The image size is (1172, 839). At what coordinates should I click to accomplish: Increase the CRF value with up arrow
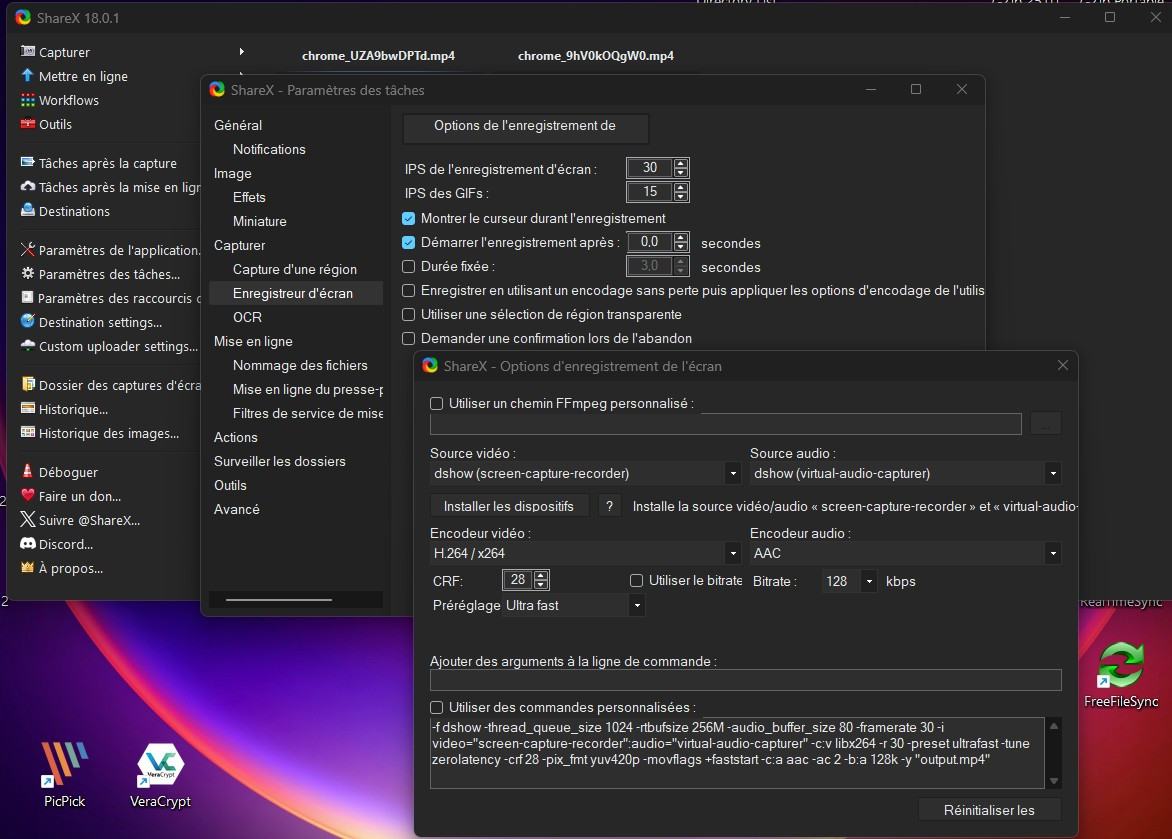coord(542,575)
